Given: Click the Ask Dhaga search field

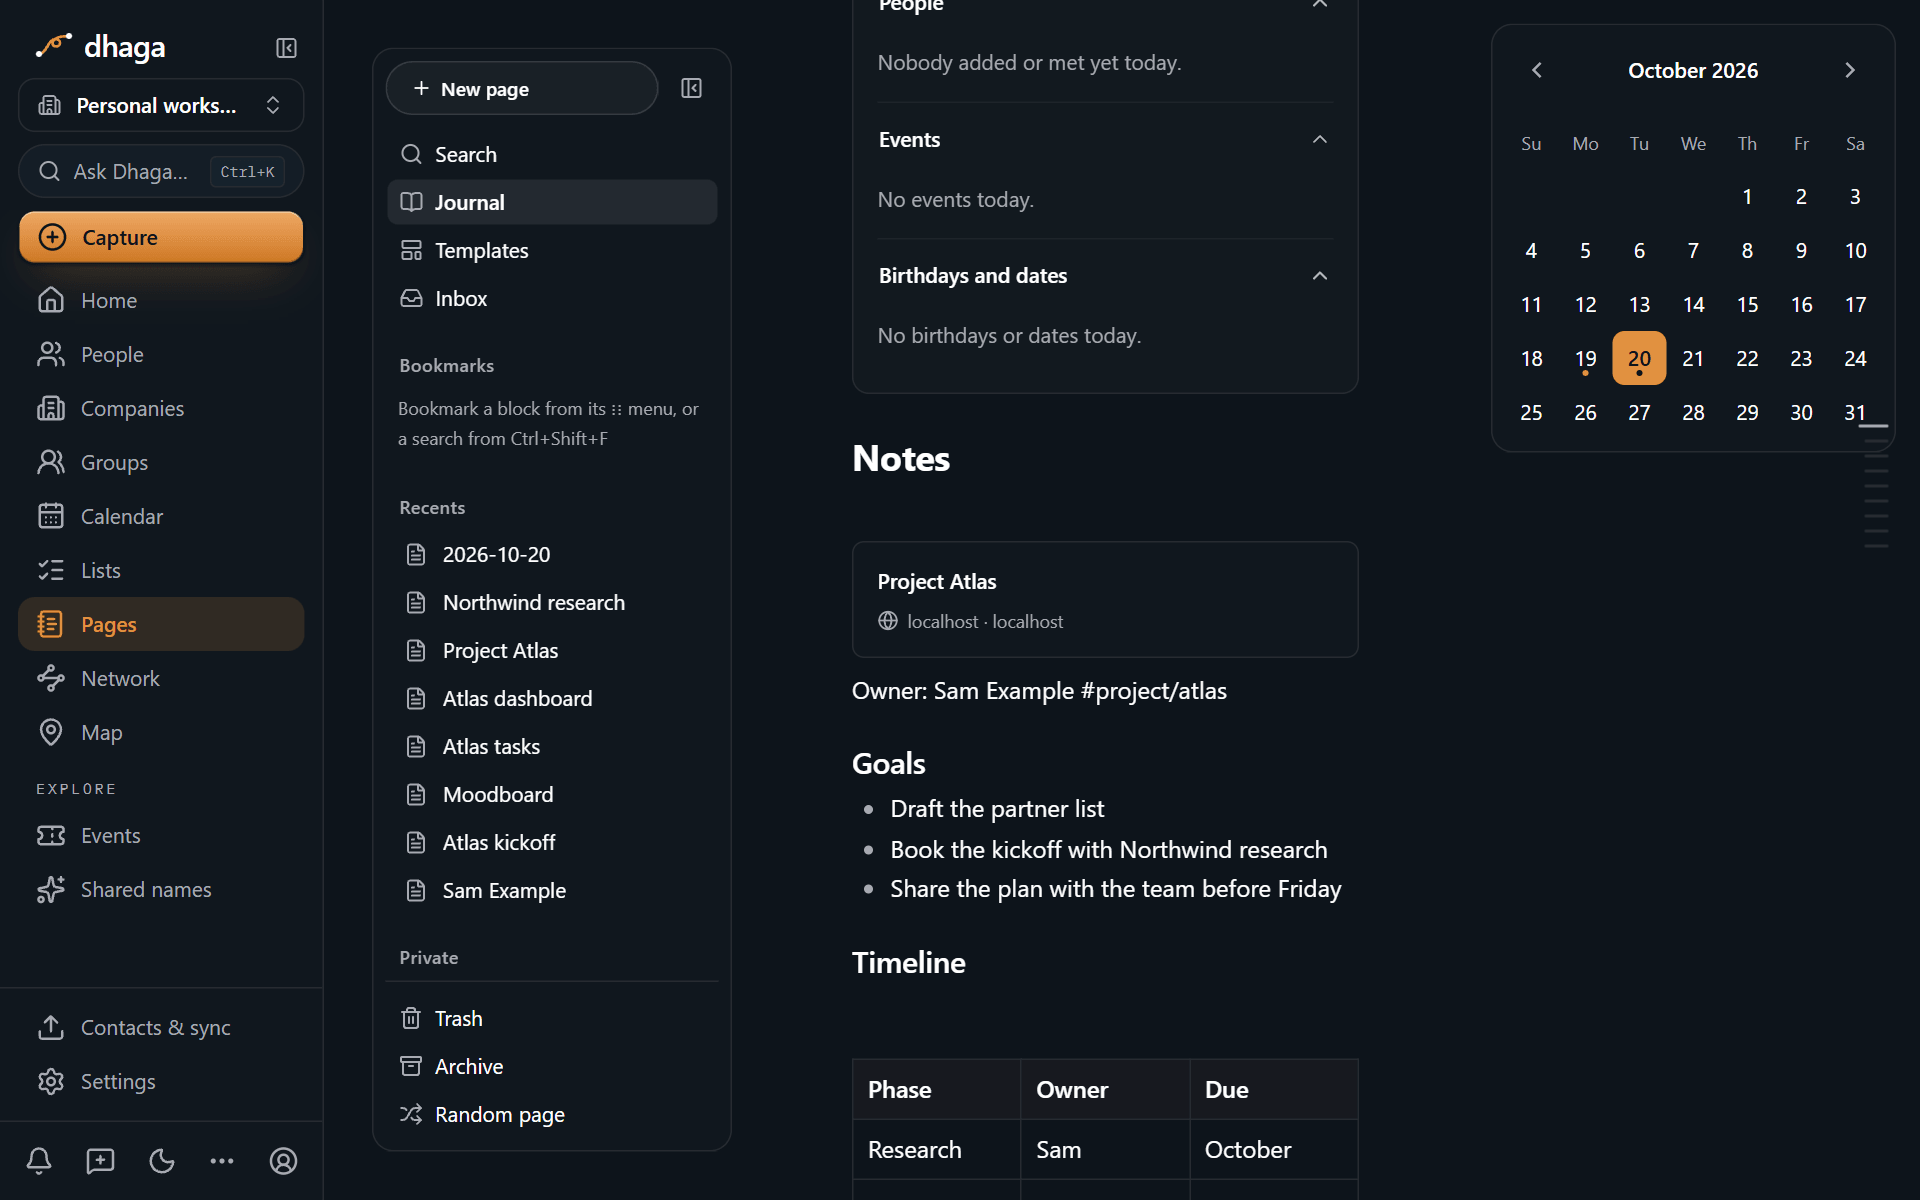Looking at the screenshot, I should (x=161, y=171).
